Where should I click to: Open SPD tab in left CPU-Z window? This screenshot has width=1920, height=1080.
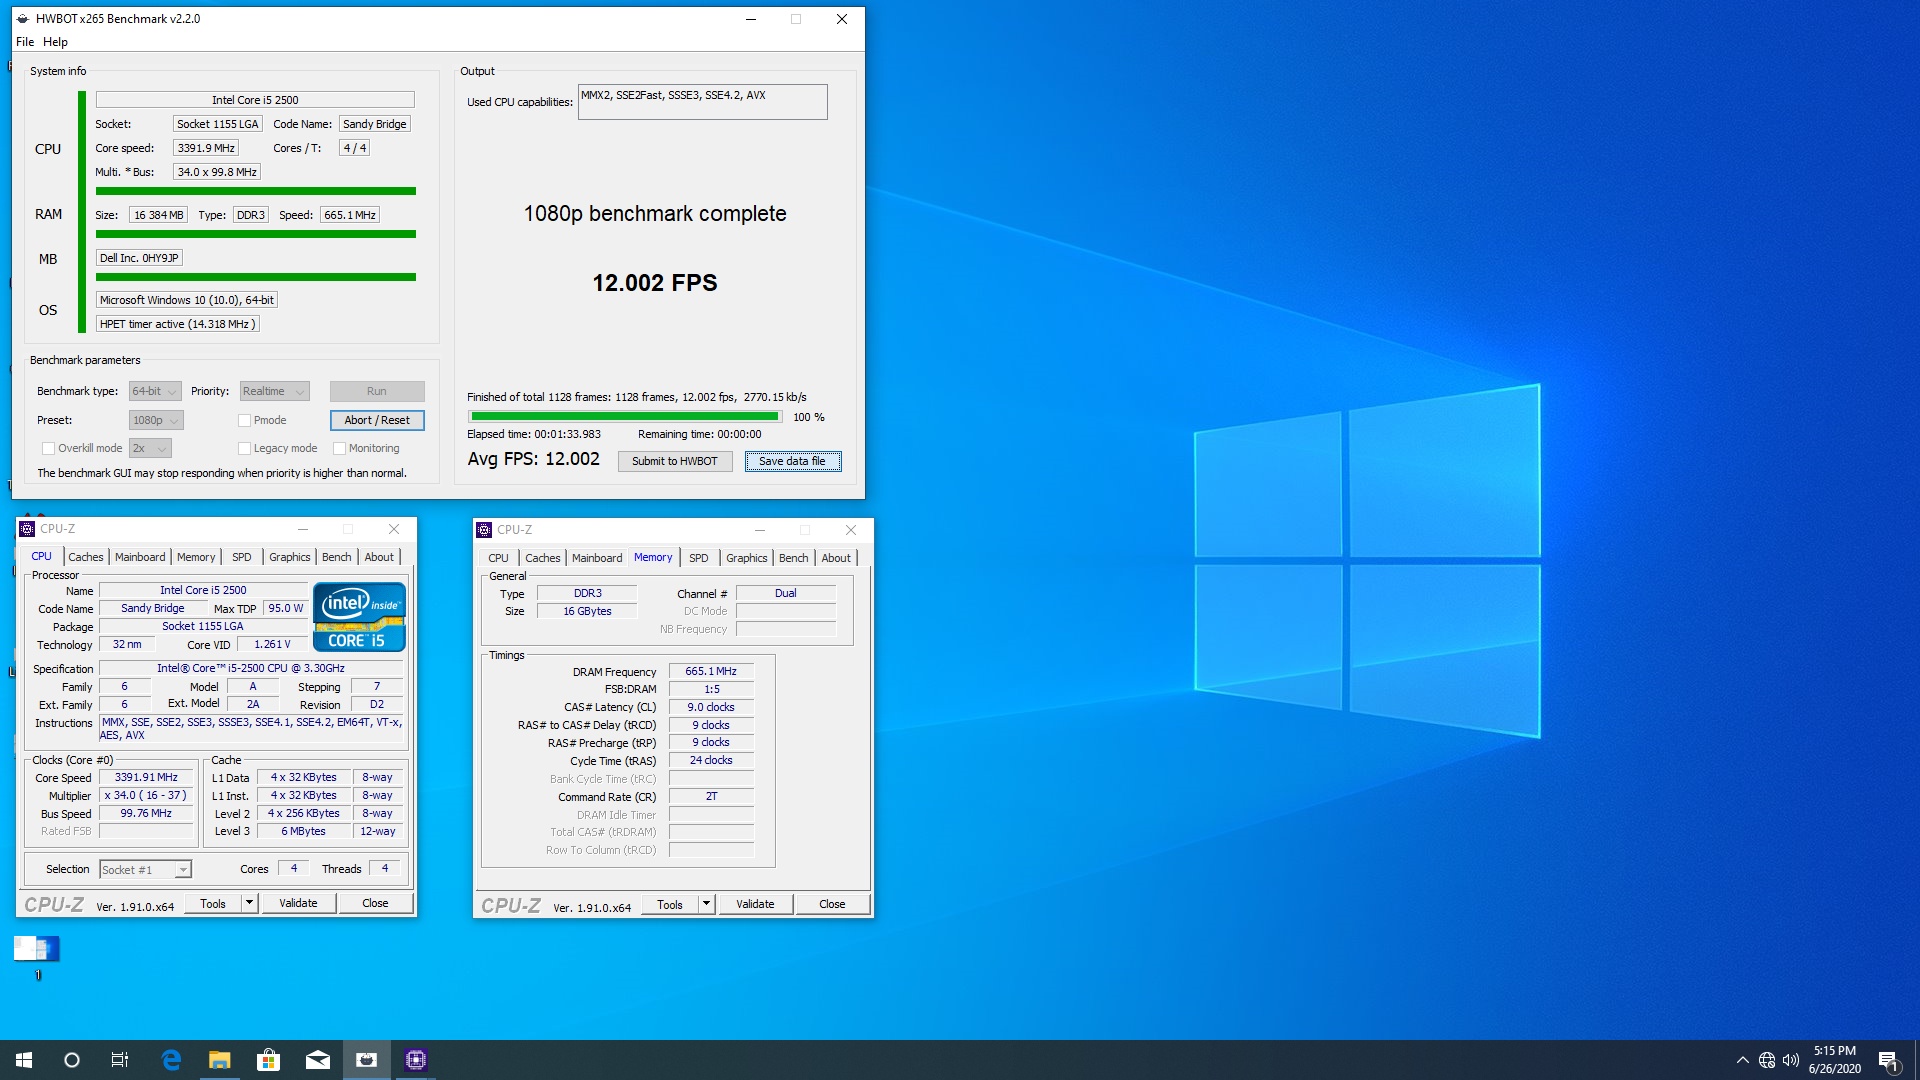pyautogui.click(x=242, y=557)
